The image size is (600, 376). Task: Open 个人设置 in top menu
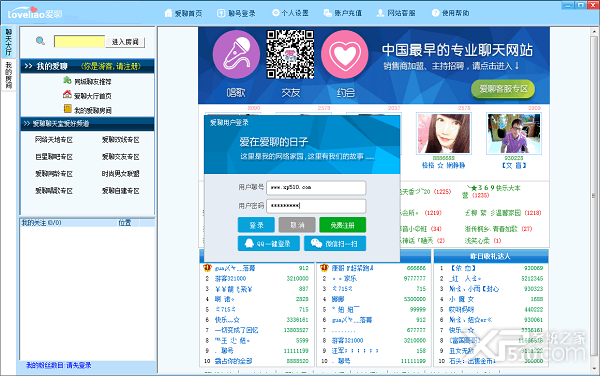(x=290, y=13)
